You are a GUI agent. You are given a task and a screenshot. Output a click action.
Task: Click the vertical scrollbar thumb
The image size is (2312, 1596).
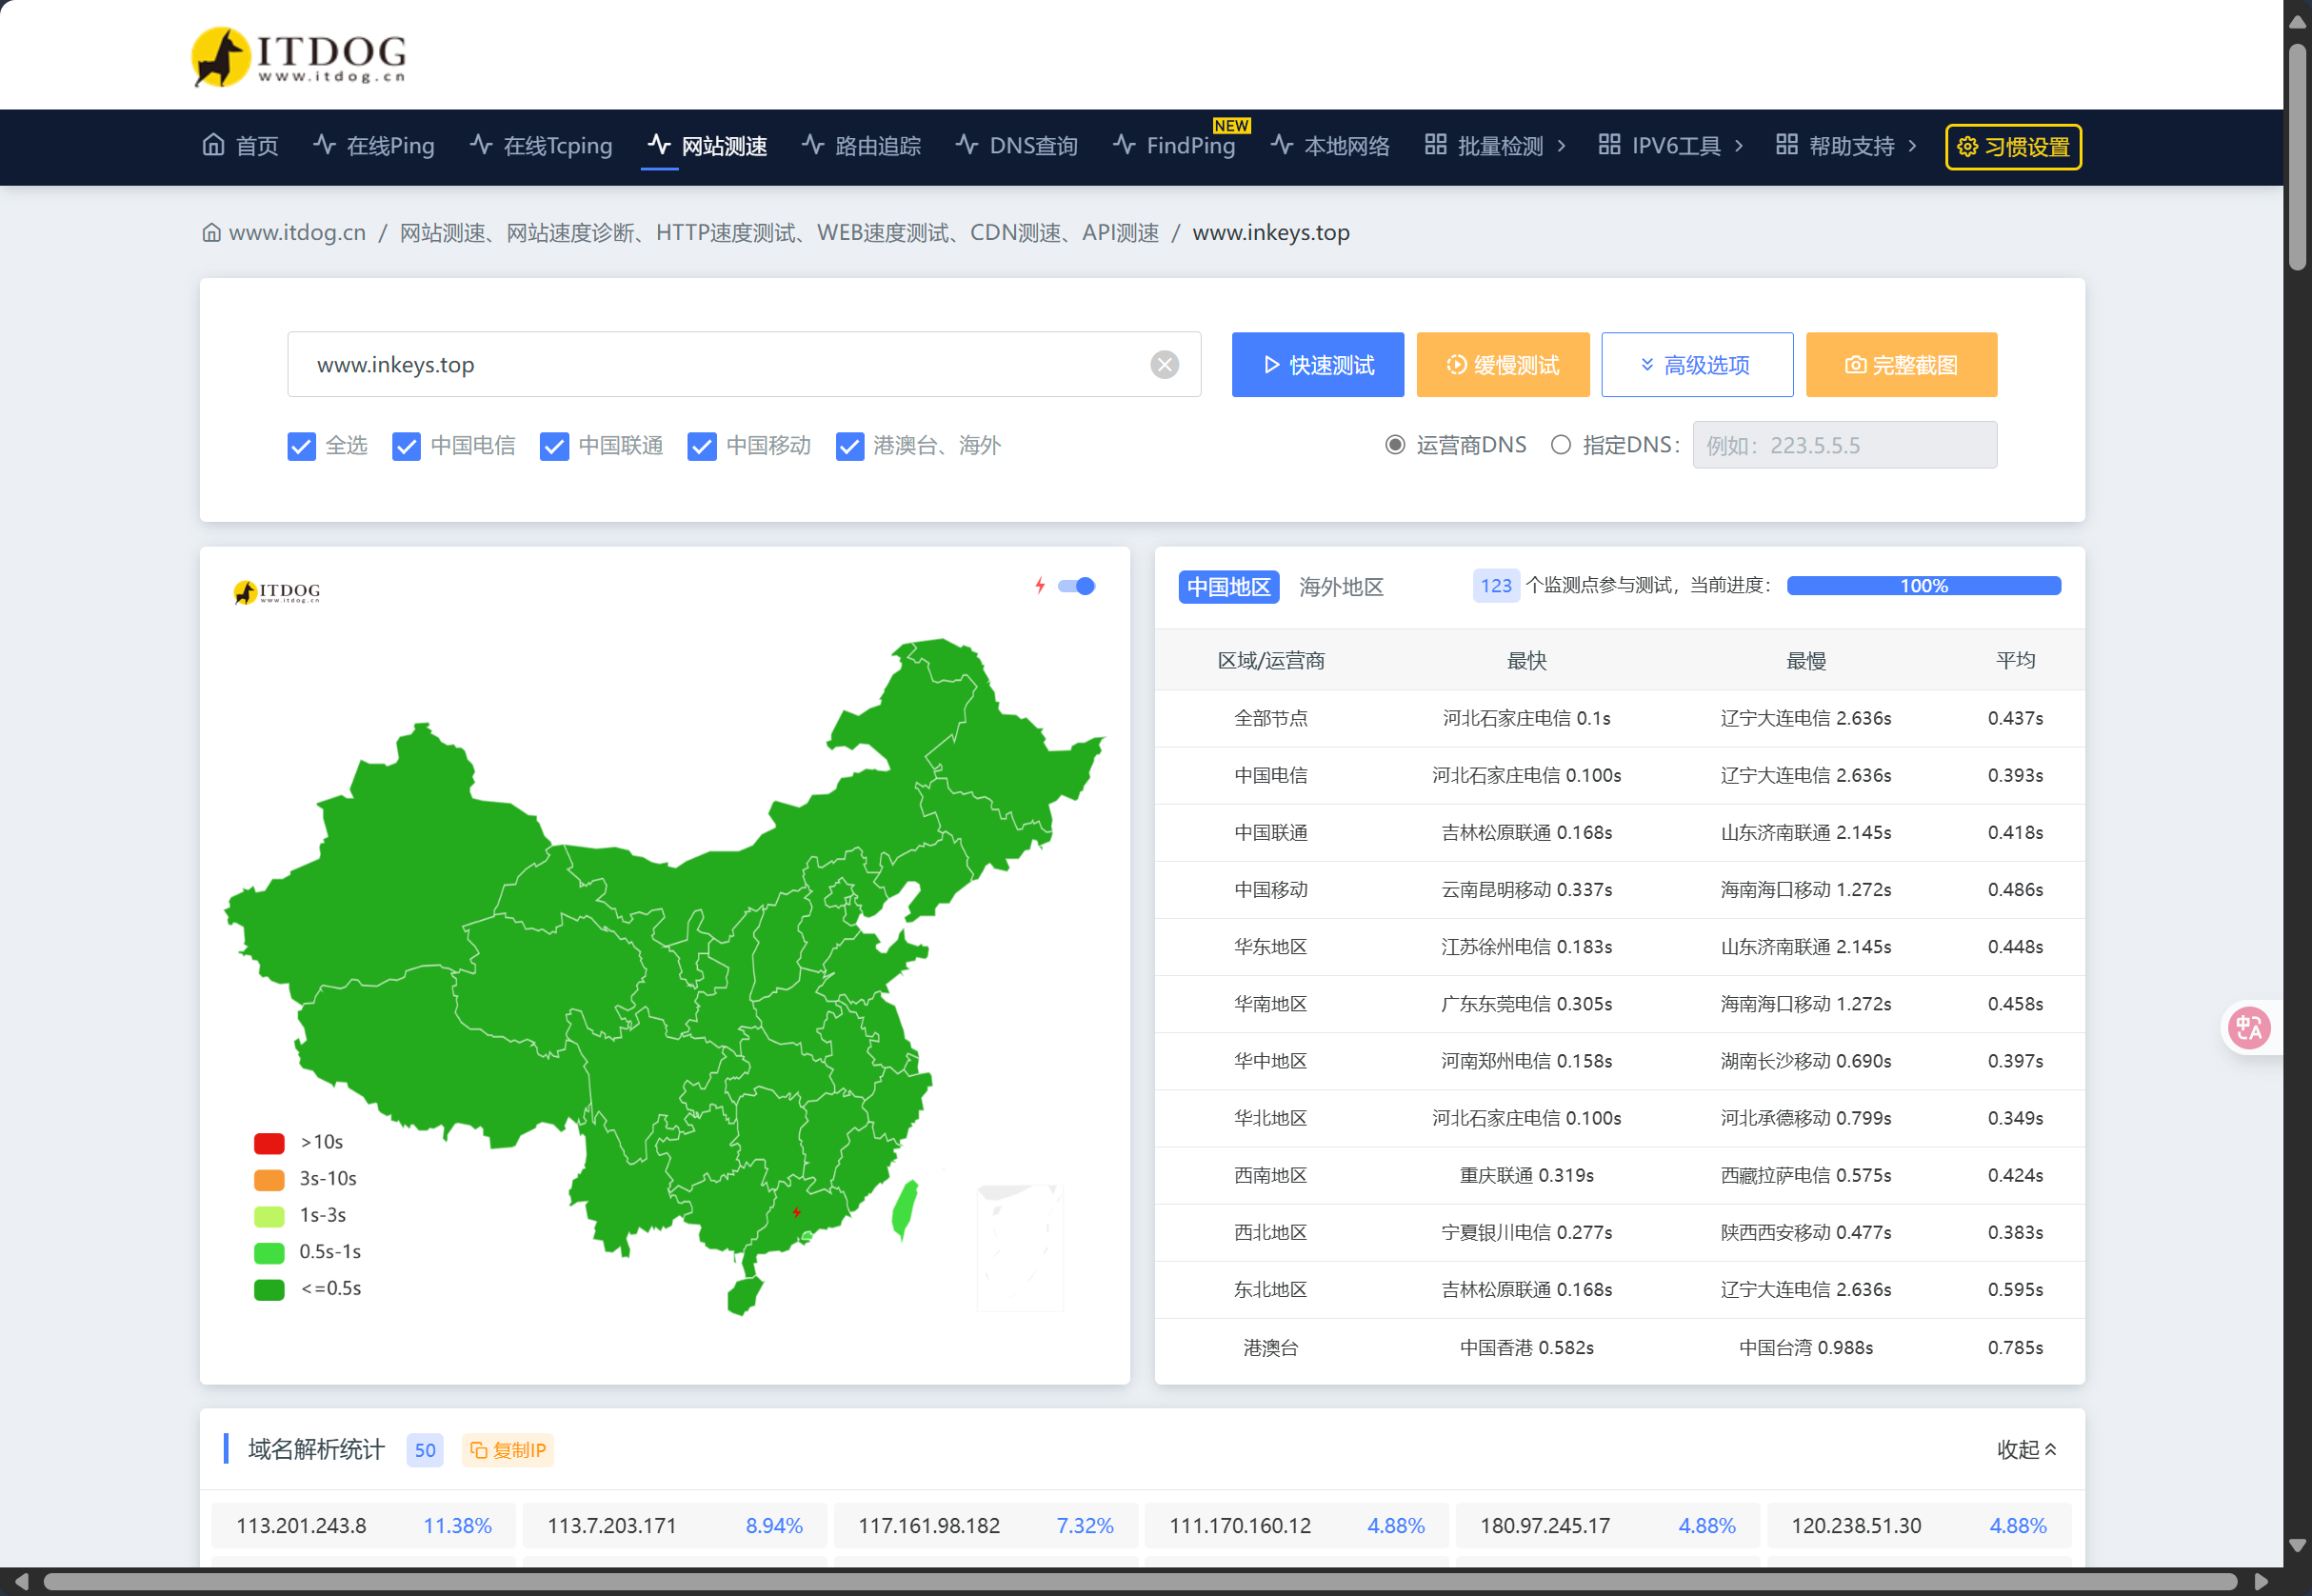pyautogui.click(x=2297, y=155)
